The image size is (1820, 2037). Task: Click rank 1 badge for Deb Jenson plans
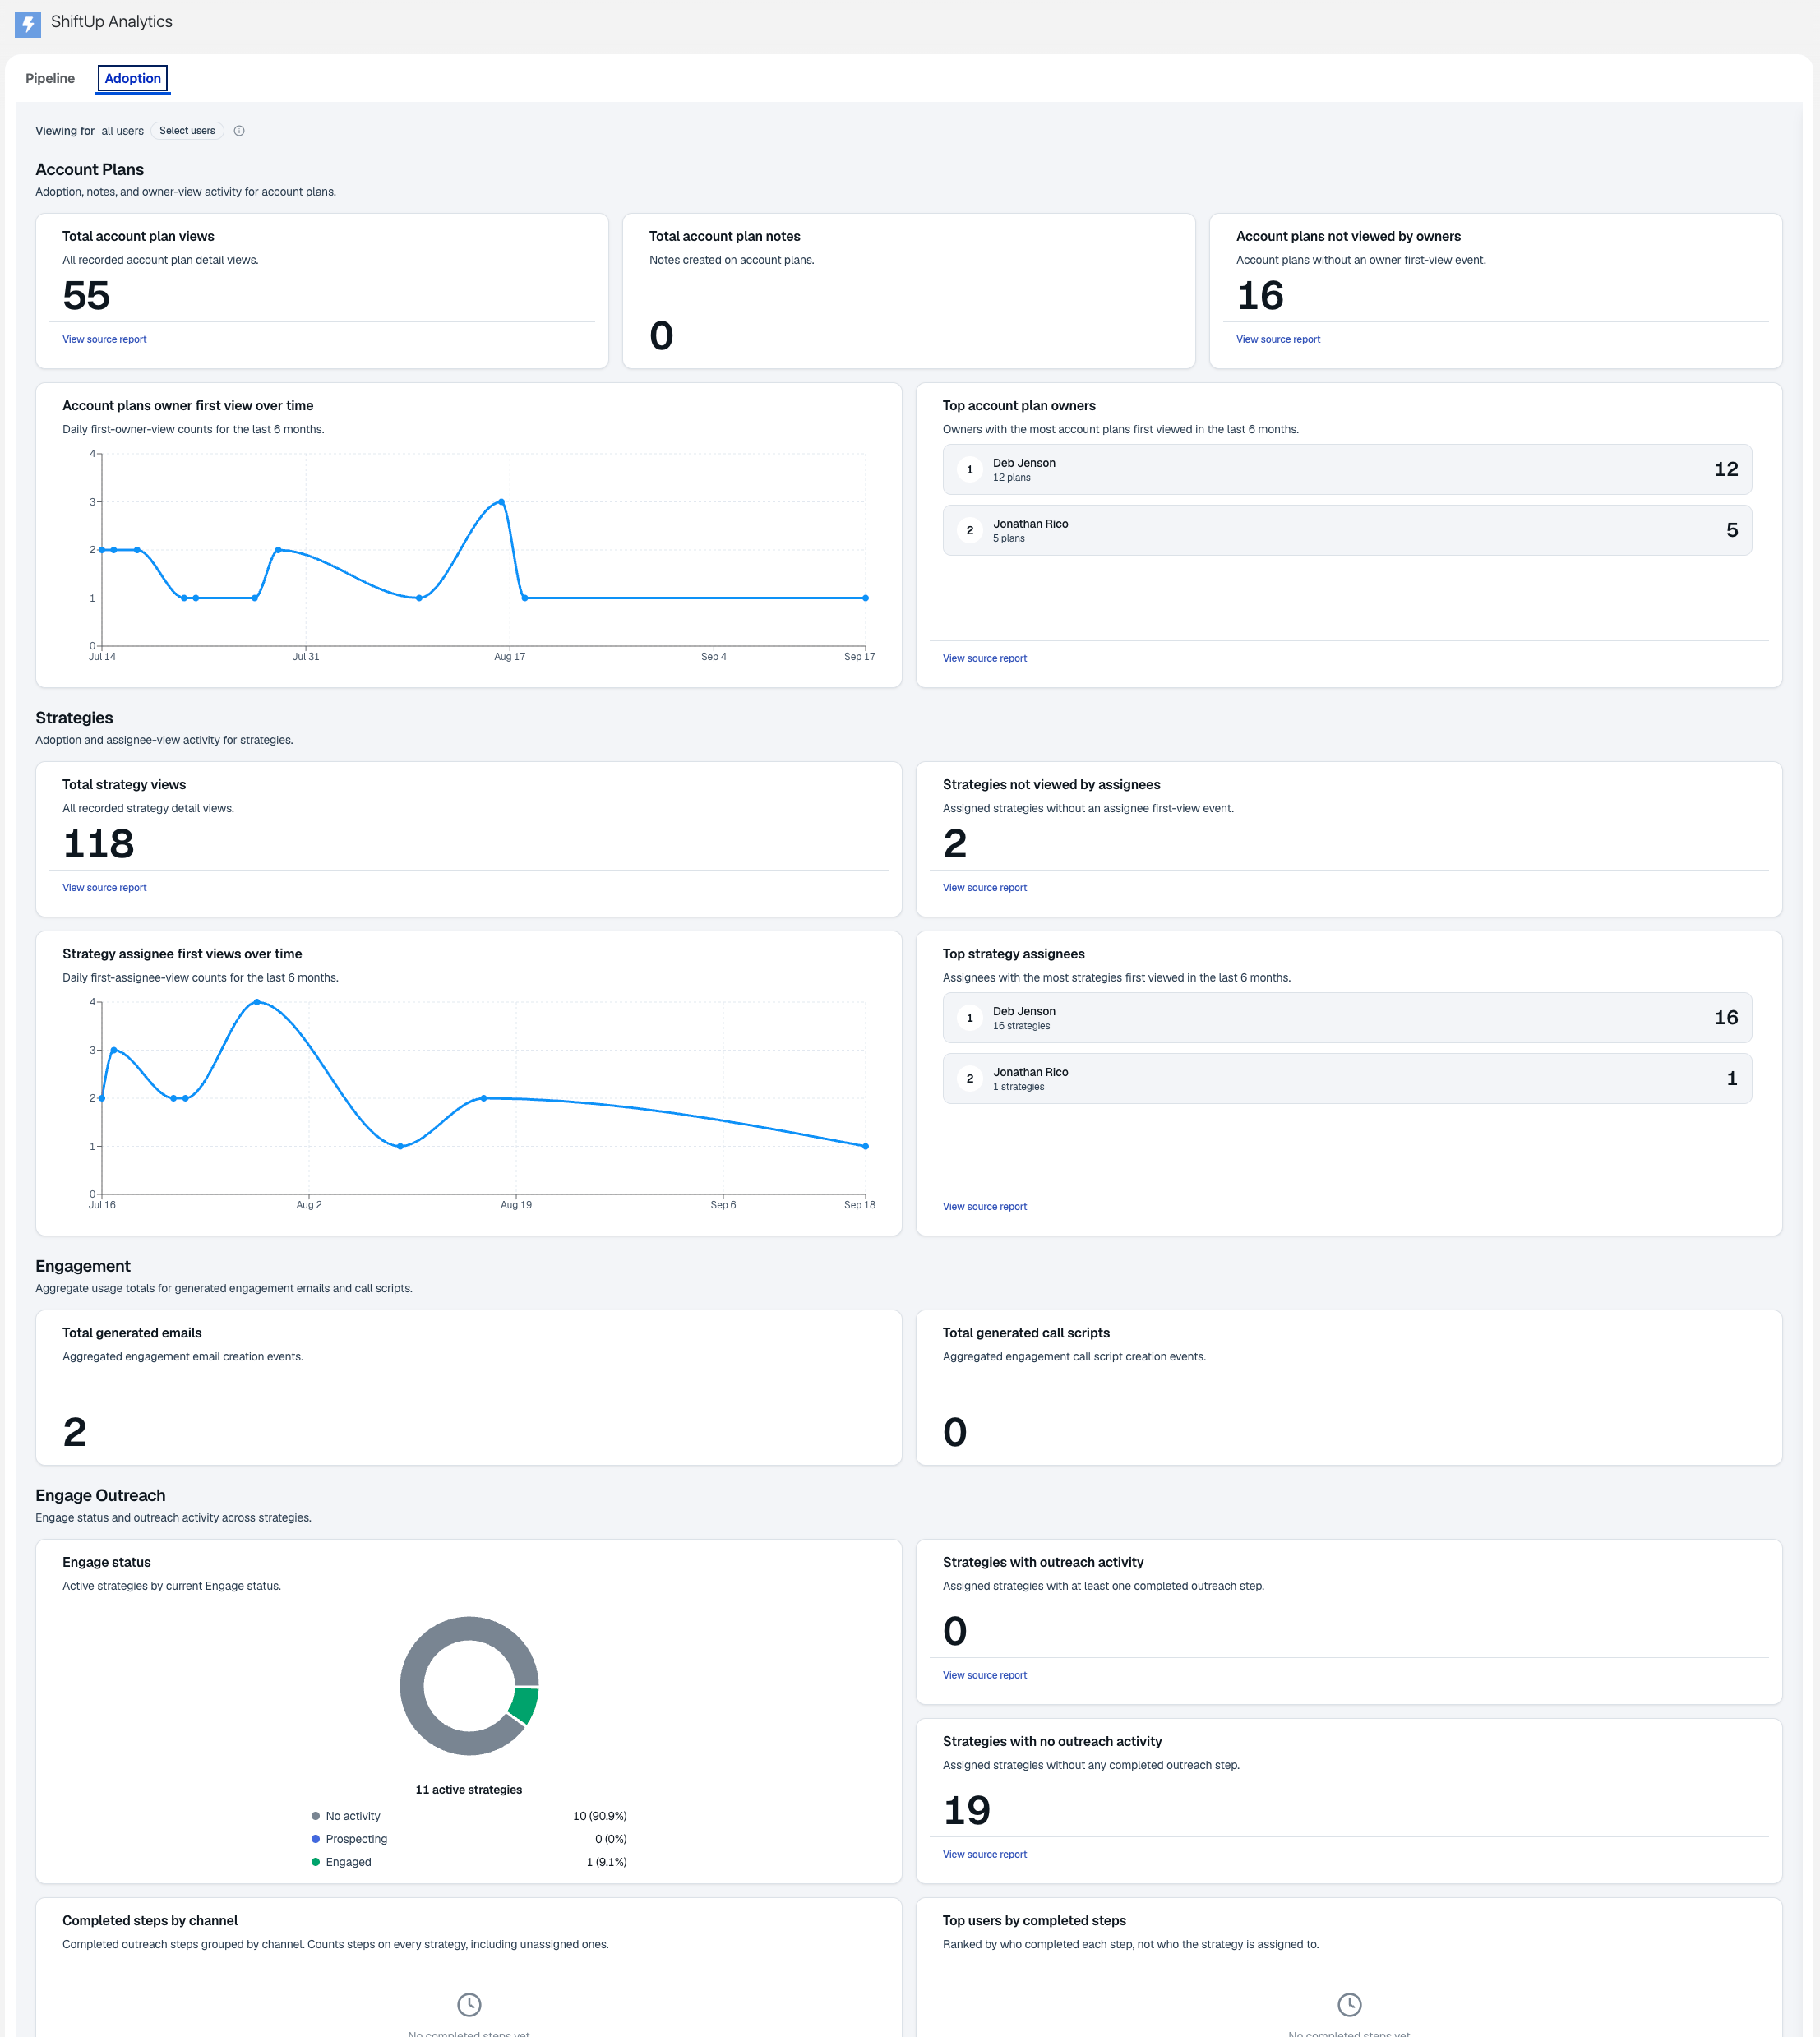(969, 470)
